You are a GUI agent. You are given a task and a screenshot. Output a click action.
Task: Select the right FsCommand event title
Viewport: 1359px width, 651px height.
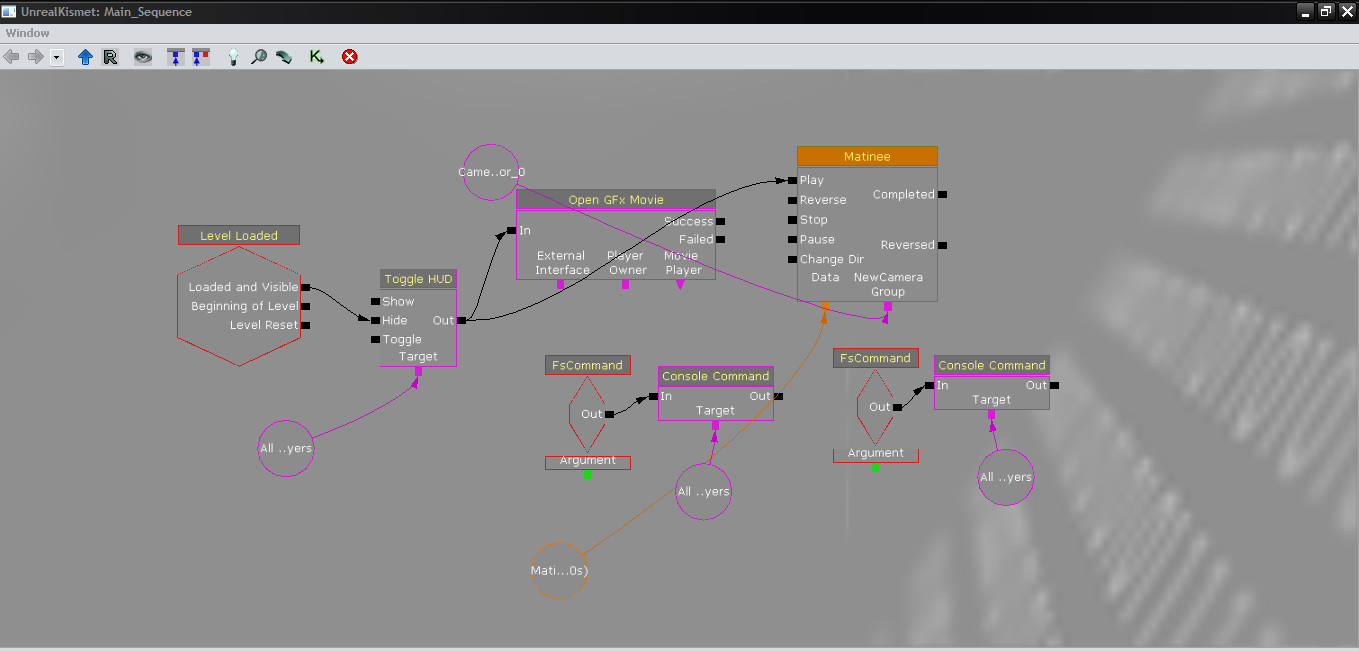click(x=876, y=357)
